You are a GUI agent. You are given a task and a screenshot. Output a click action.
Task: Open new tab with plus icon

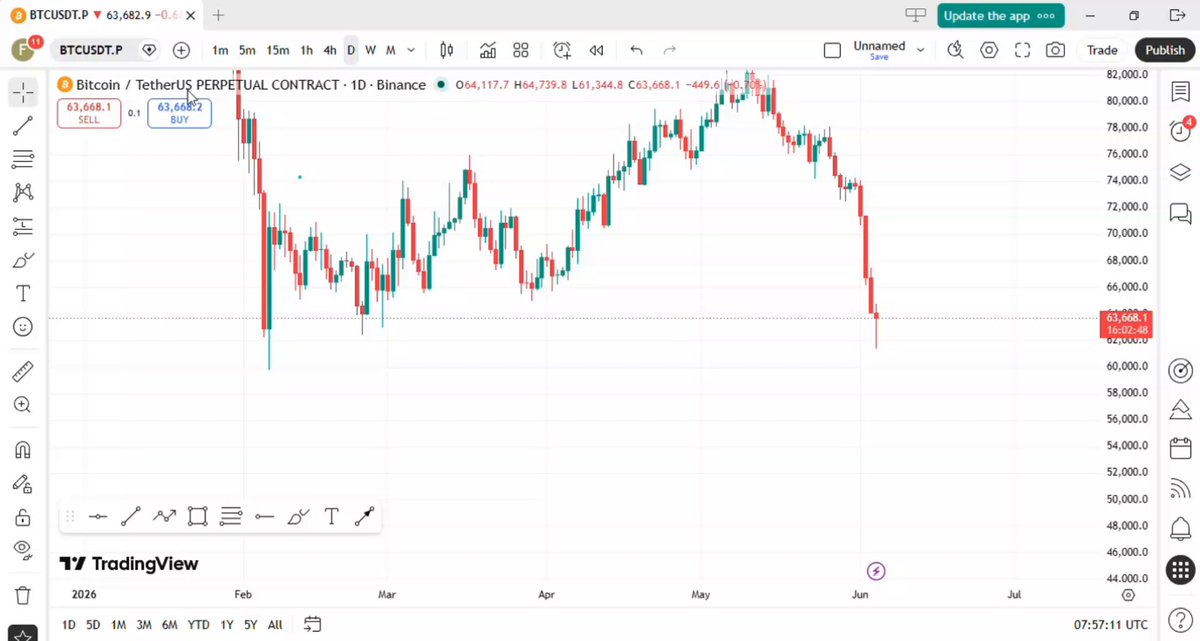click(218, 15)
